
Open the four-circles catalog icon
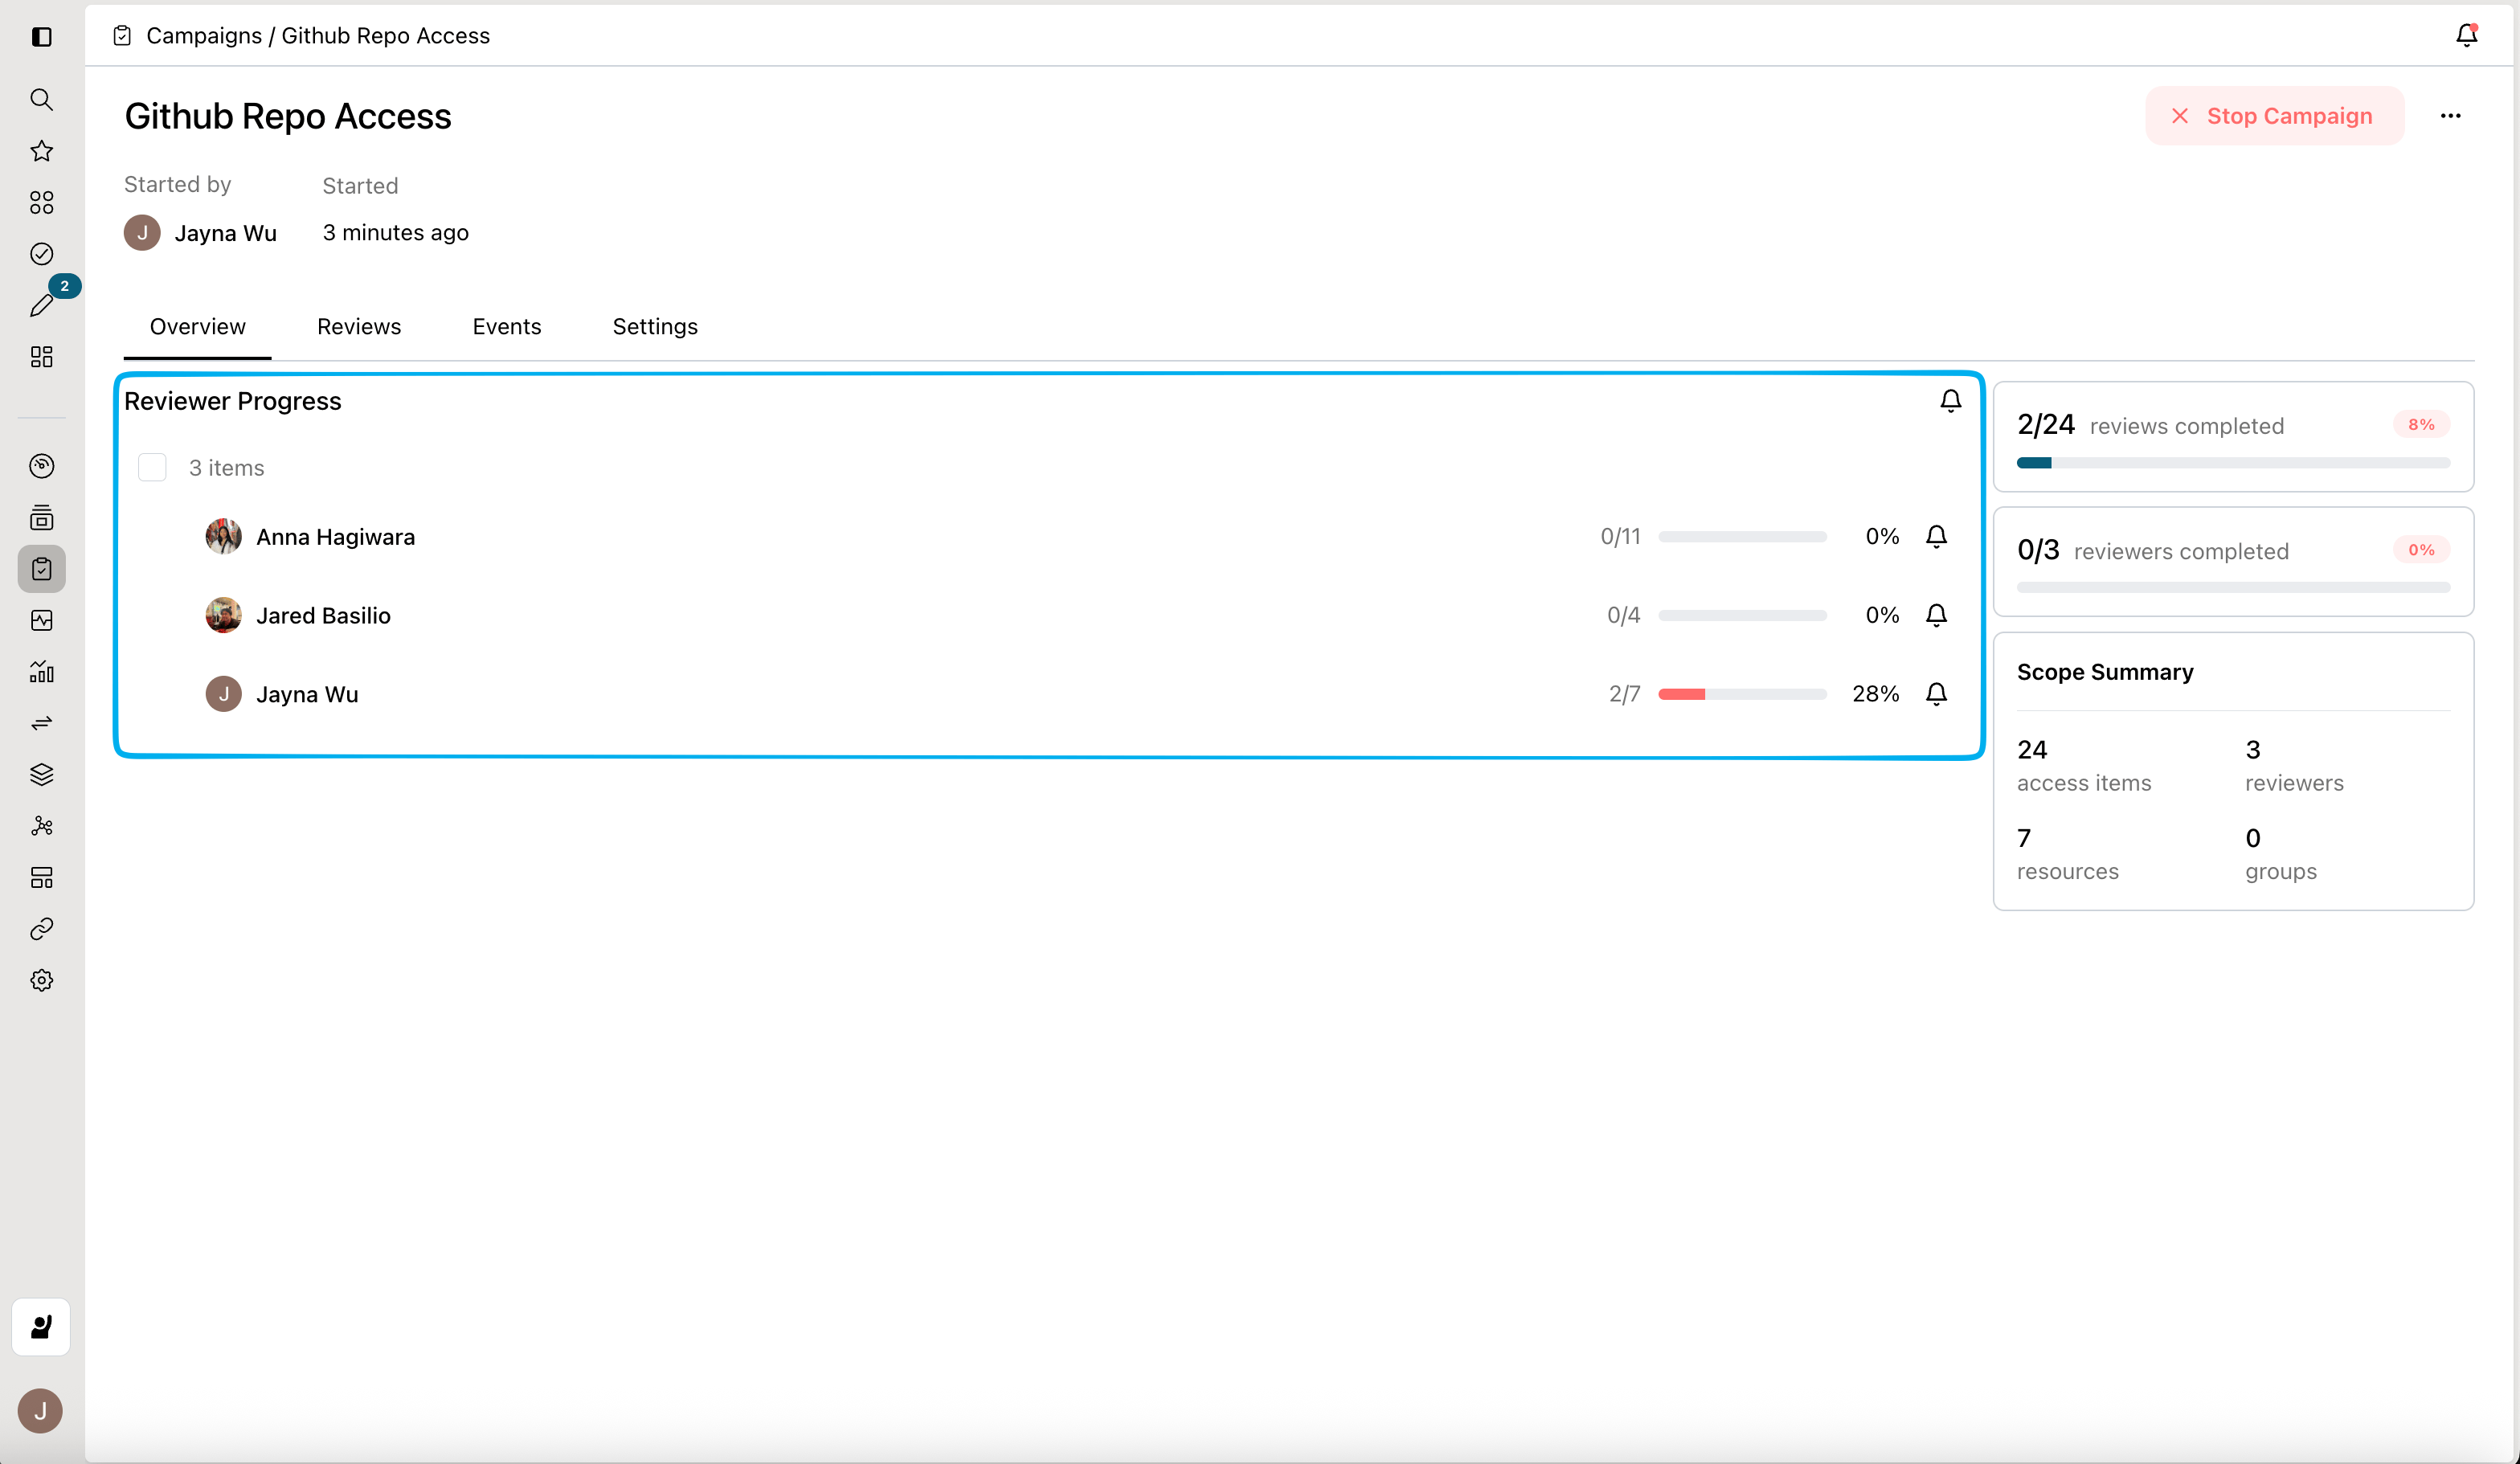[x=41, y=202]
